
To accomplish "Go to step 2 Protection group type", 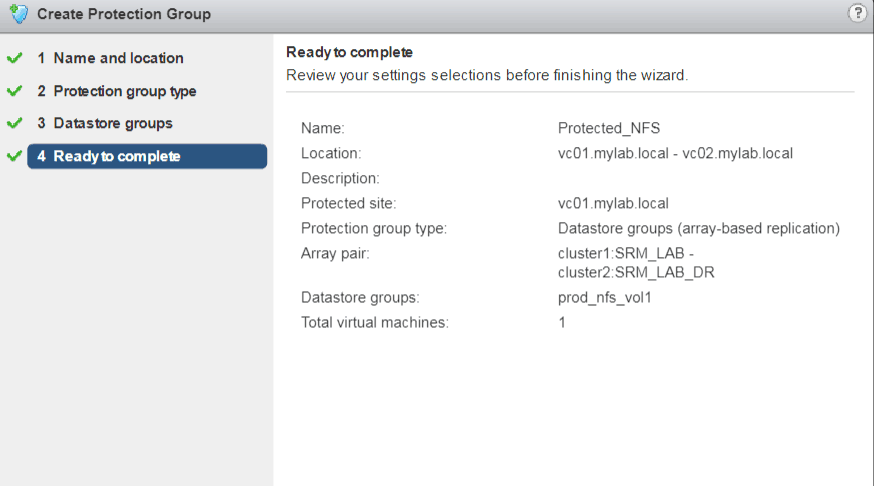I will tap(124, 92).
